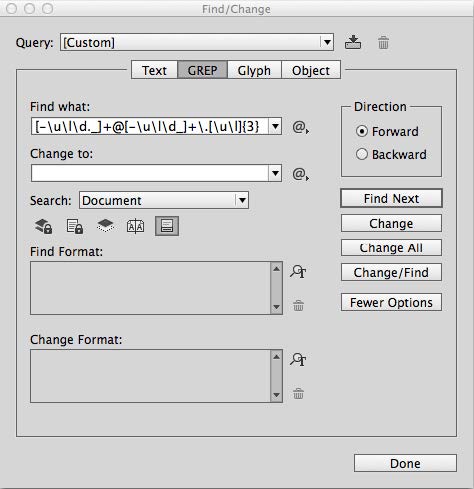Click the Save Query disk icon

(x=353, y=42)
